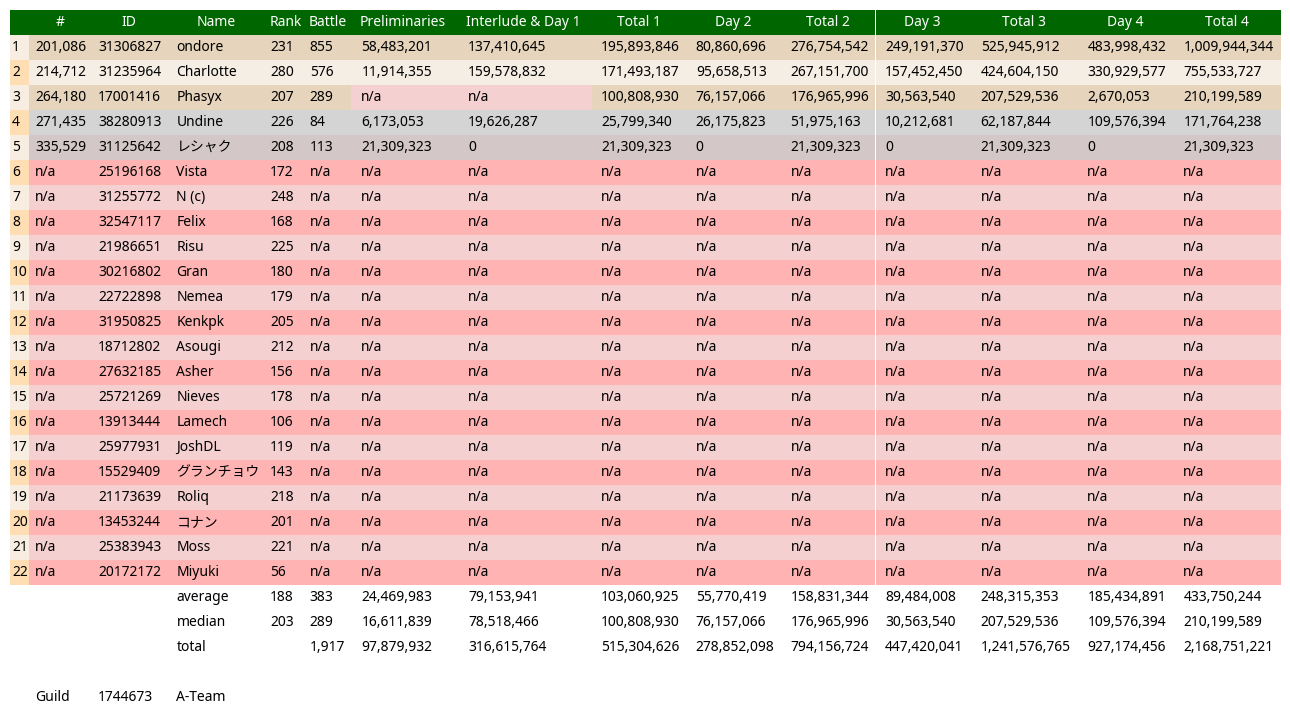Click ID cell 17001416
The height and width of the screenshot is (720, 1290).
[130, 96]
